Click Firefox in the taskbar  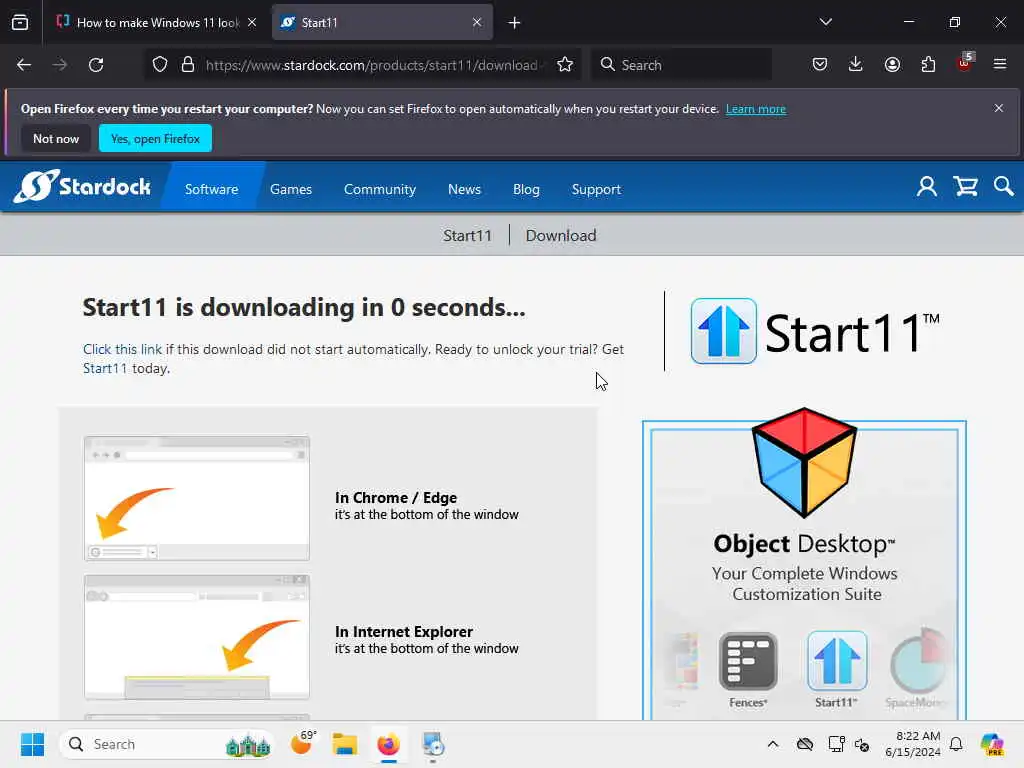pyautogui.click(x=389, y=744)
